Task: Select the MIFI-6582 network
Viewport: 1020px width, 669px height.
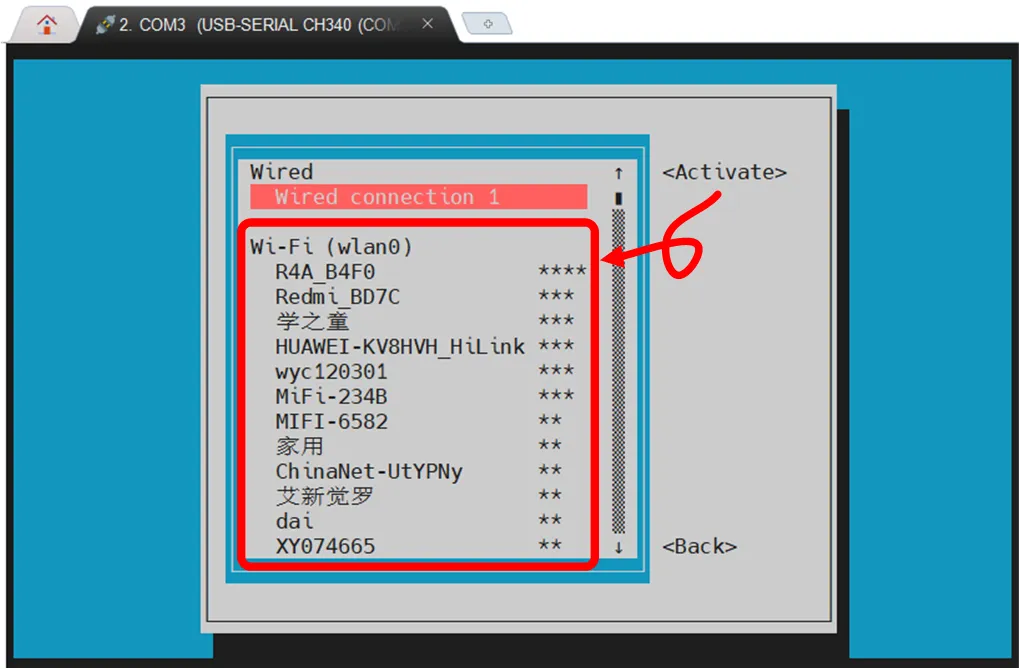Action: tap(418, 421)
